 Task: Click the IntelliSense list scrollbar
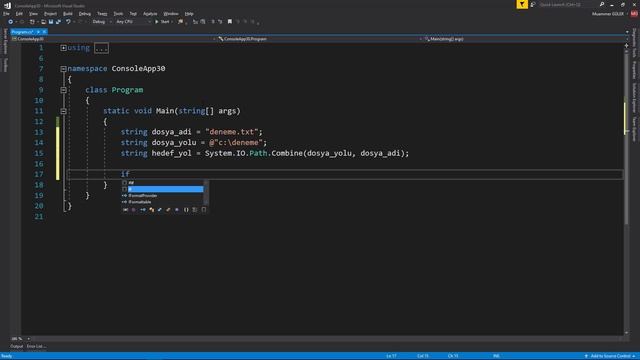pos(206,192)
